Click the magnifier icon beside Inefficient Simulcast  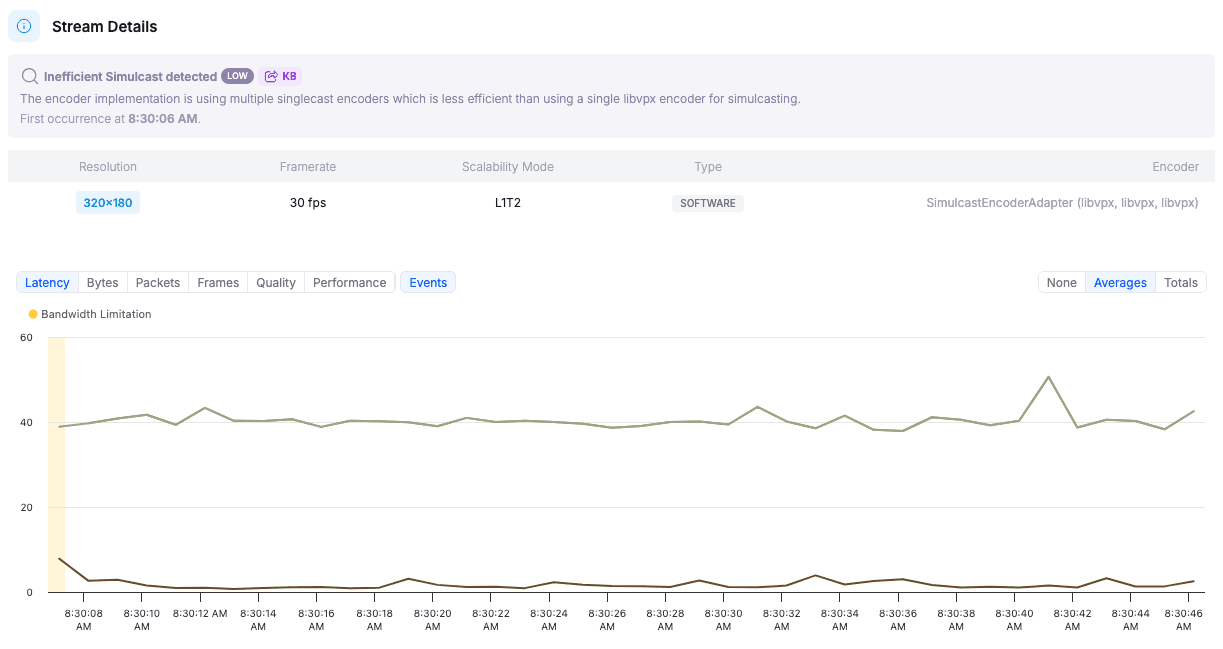coord(30,76)
